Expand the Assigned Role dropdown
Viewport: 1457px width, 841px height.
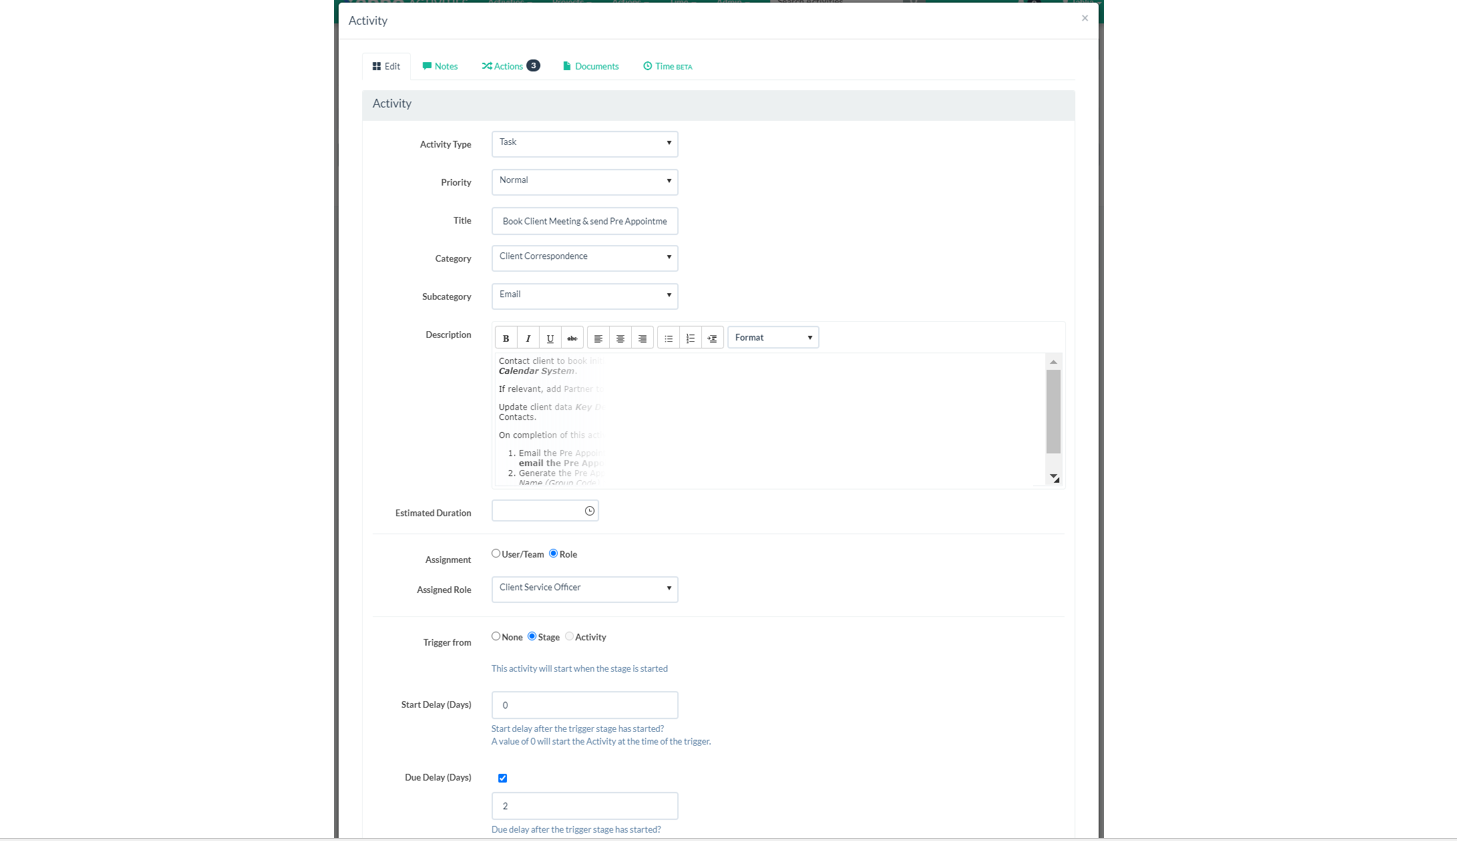click(x=584, y=589)
